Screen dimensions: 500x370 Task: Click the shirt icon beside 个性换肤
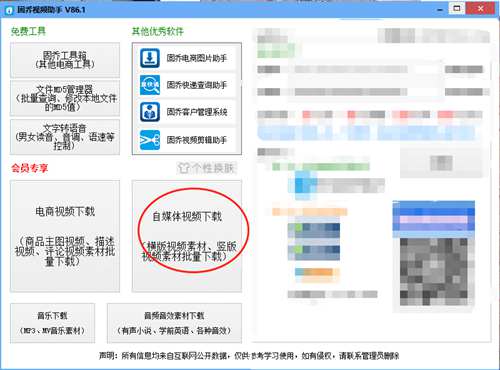click(184, 168)
